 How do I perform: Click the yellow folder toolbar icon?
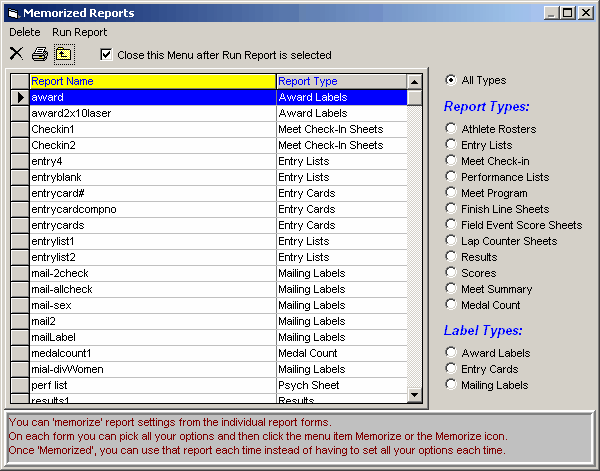coord(64,54)
